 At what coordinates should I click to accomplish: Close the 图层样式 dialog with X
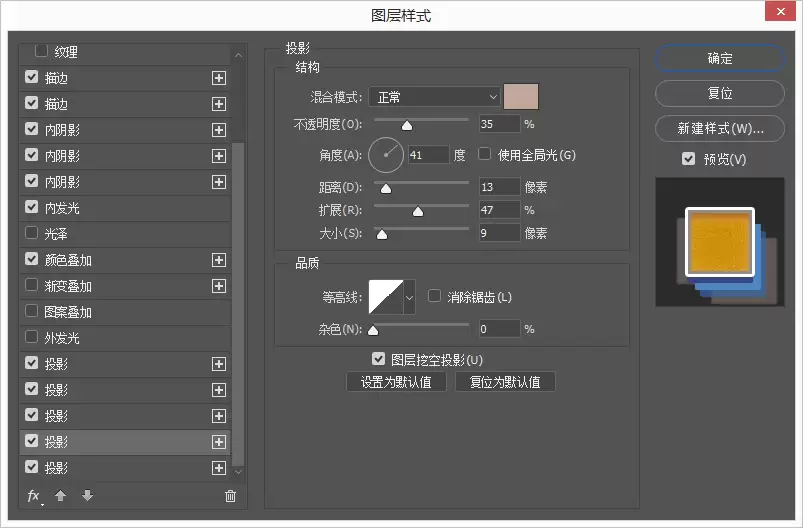(780, 11)
